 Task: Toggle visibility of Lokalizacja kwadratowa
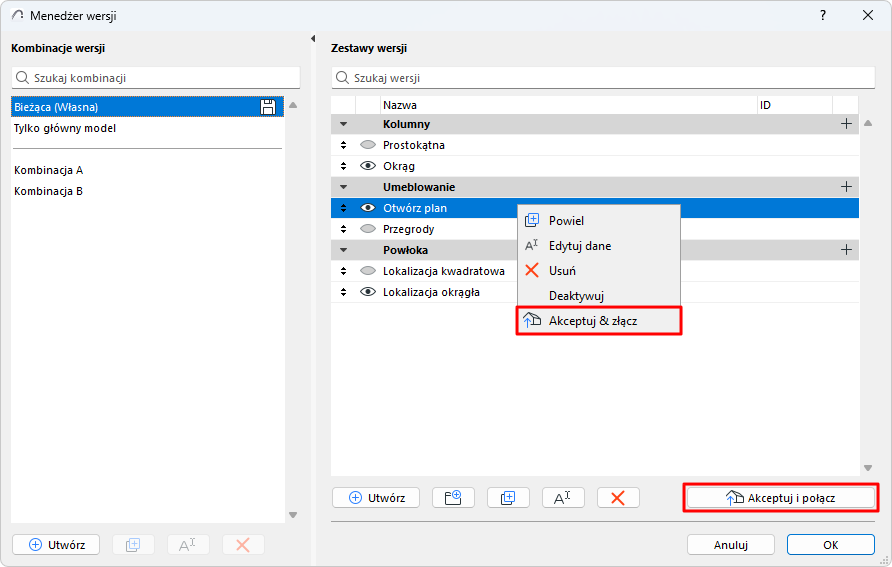point(368,271)
